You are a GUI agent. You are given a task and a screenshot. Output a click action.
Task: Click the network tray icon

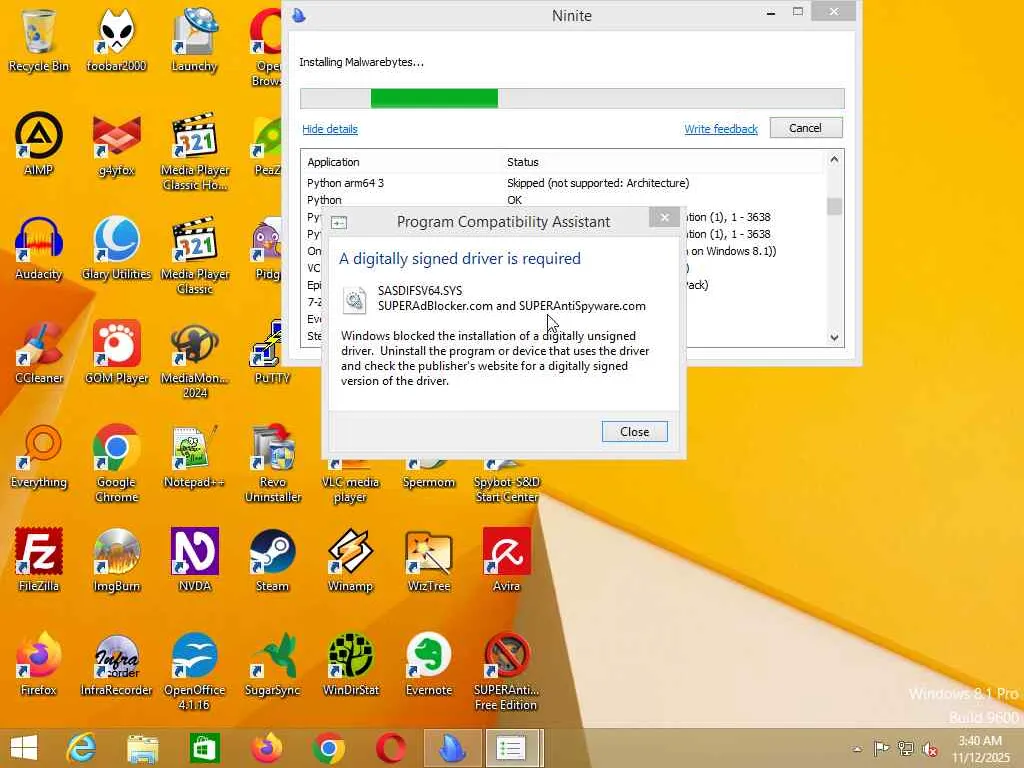(x=906, y=748)
